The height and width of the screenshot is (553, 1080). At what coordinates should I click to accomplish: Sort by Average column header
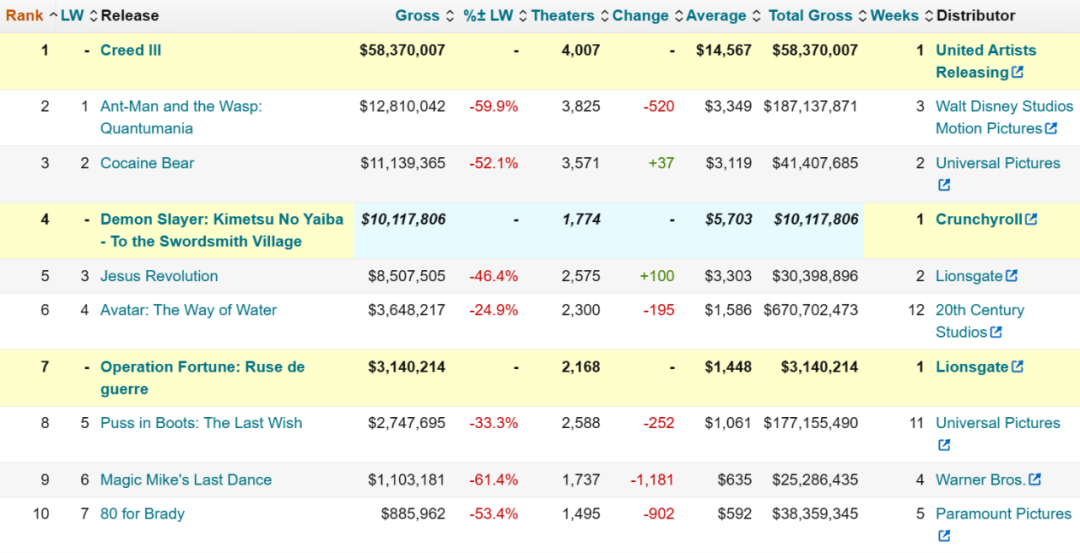pos(715,15)
